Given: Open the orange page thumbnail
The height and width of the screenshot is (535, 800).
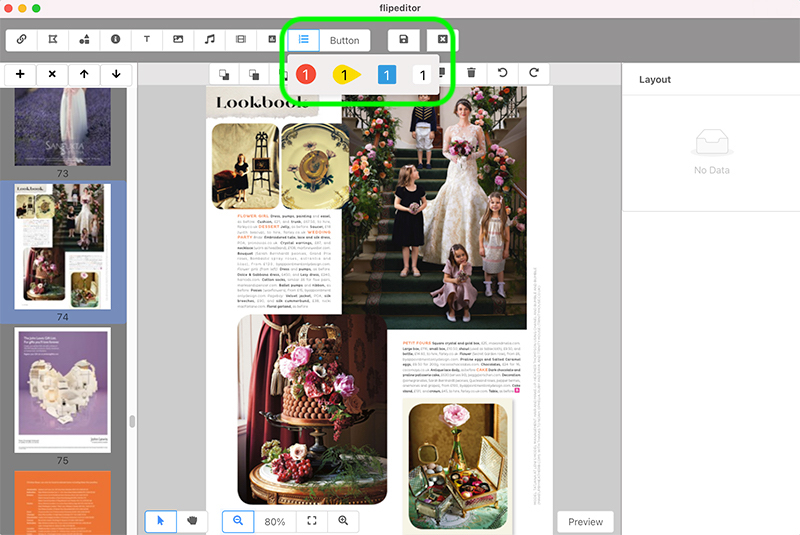Looking at the screenshot, I should coord(62,503).
